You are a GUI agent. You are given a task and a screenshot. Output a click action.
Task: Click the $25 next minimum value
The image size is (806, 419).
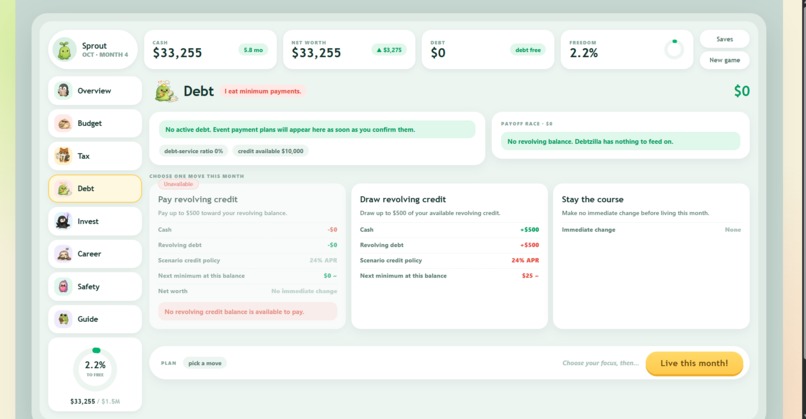[530, 276]
